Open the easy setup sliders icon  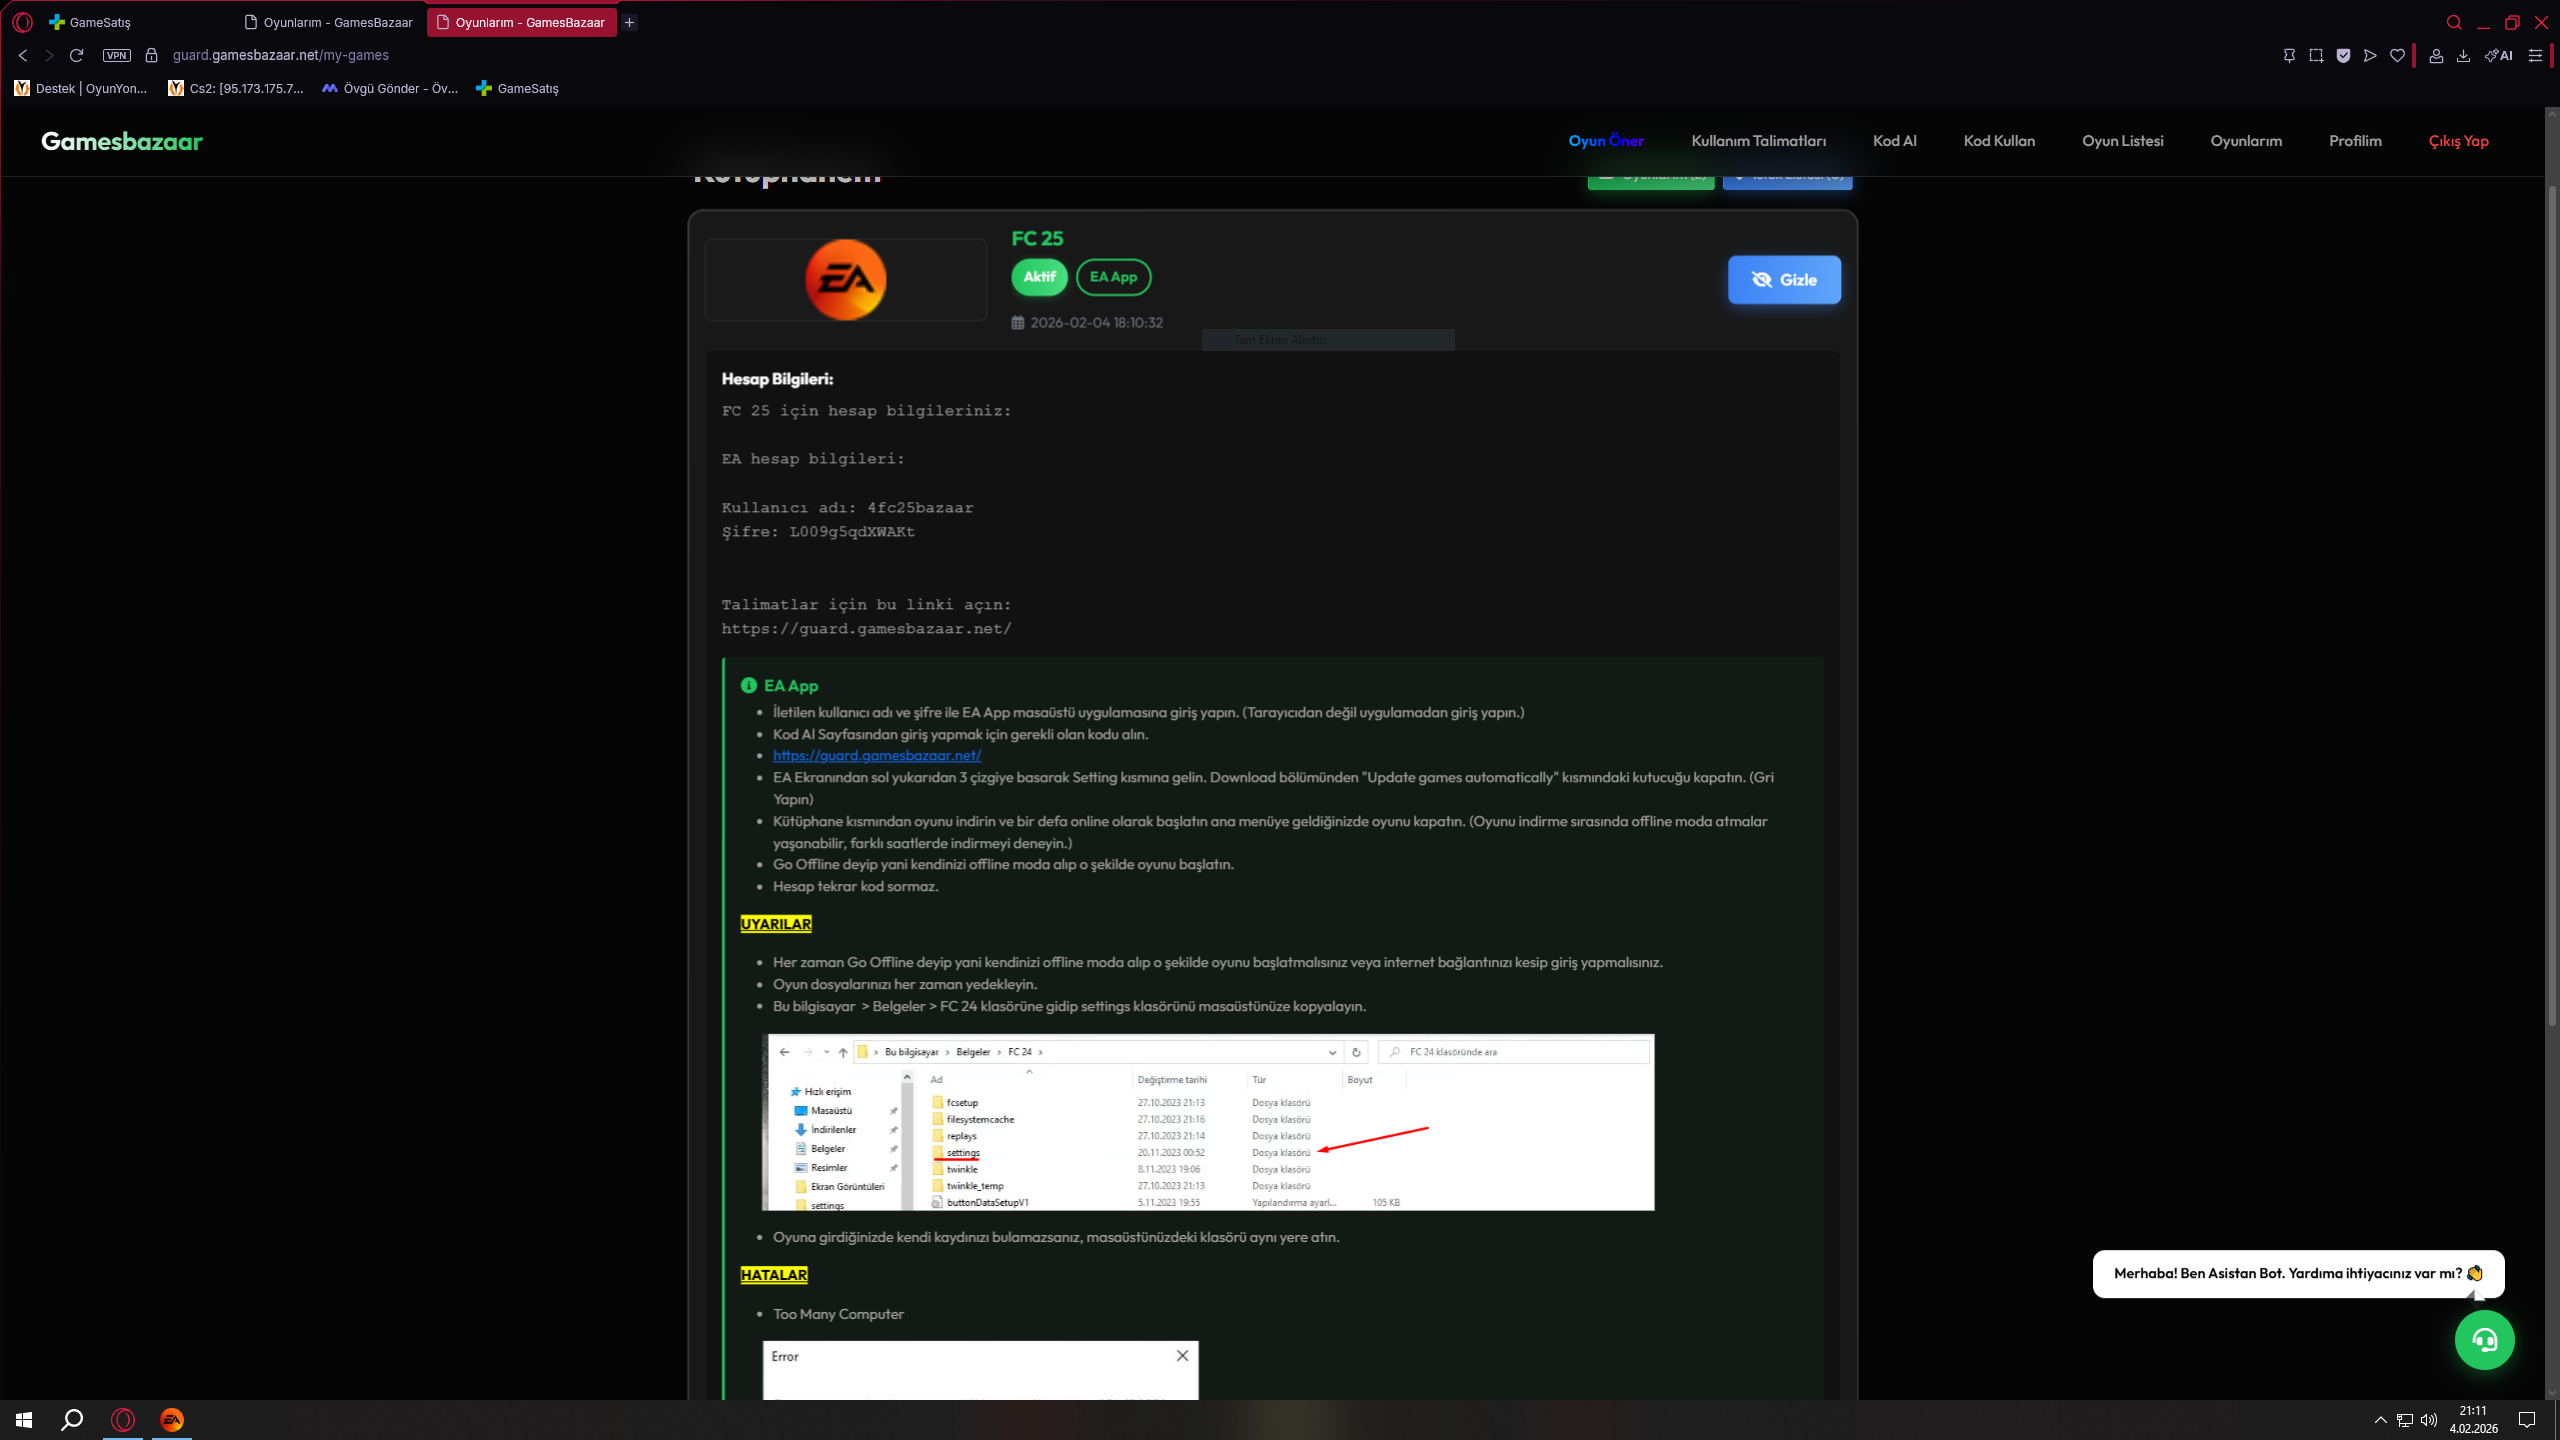(2535, 55)
